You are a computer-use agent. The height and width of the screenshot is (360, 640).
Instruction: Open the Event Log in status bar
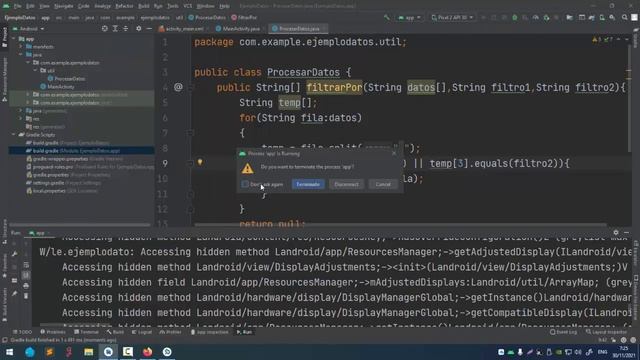click(564, 332)
